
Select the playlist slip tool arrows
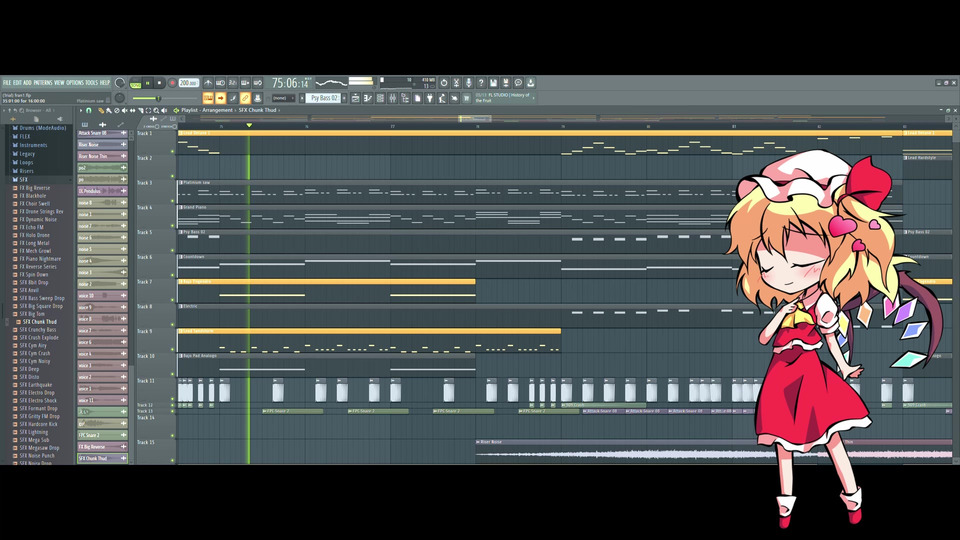[133, 110]
